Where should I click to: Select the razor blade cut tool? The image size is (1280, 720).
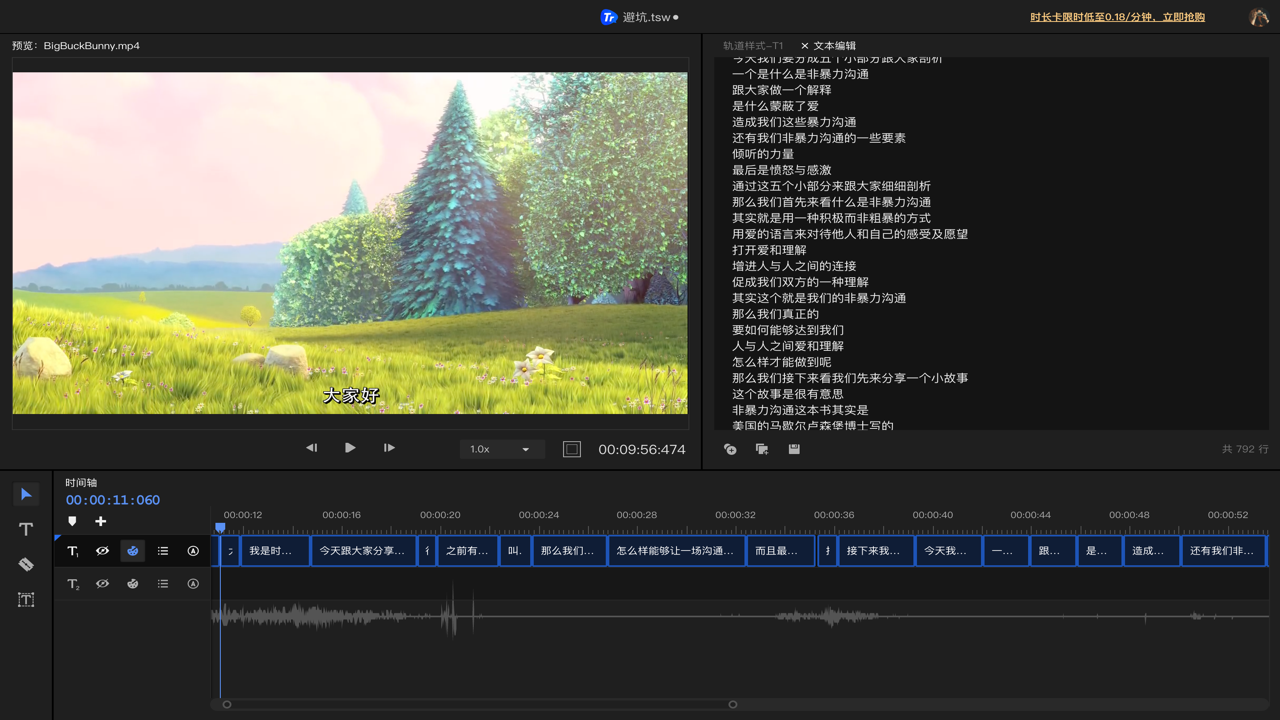pyautogui.click(x=26, y=564)
